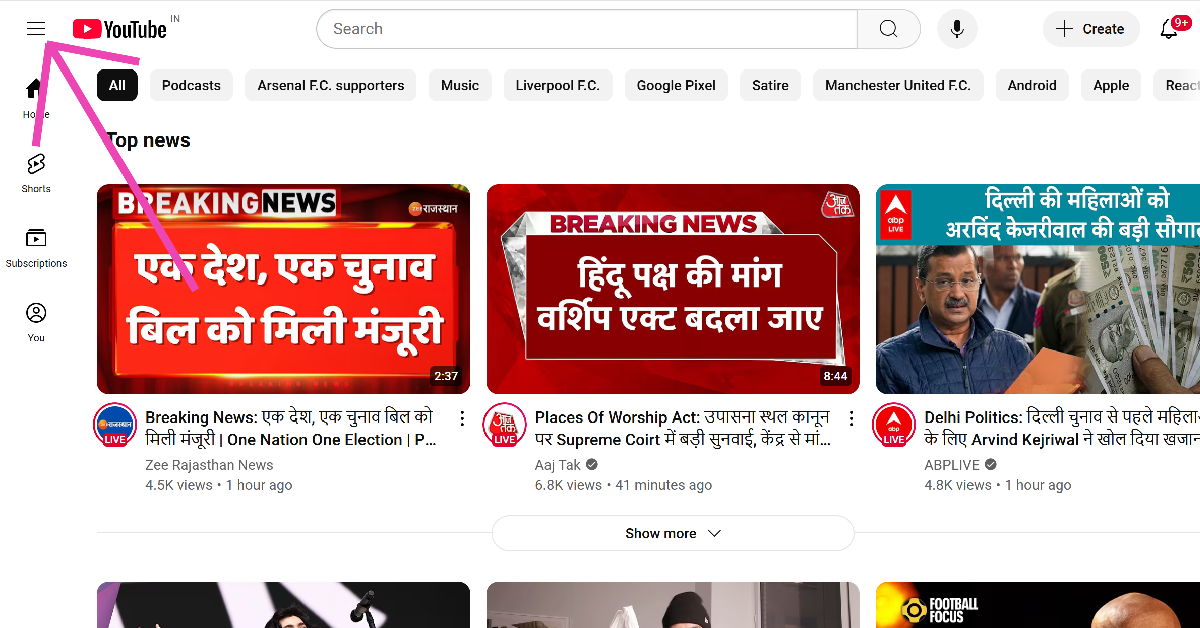Open Zee Rajasthan News channel avatar

[x=115, y=425]
